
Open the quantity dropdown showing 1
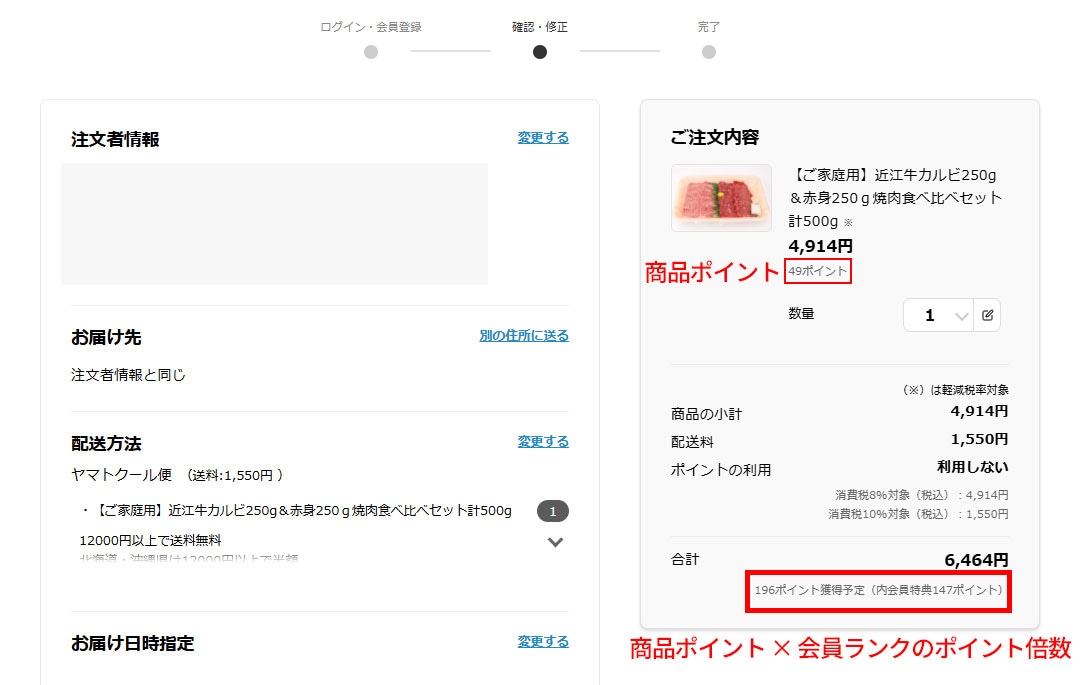pos(939,315)
